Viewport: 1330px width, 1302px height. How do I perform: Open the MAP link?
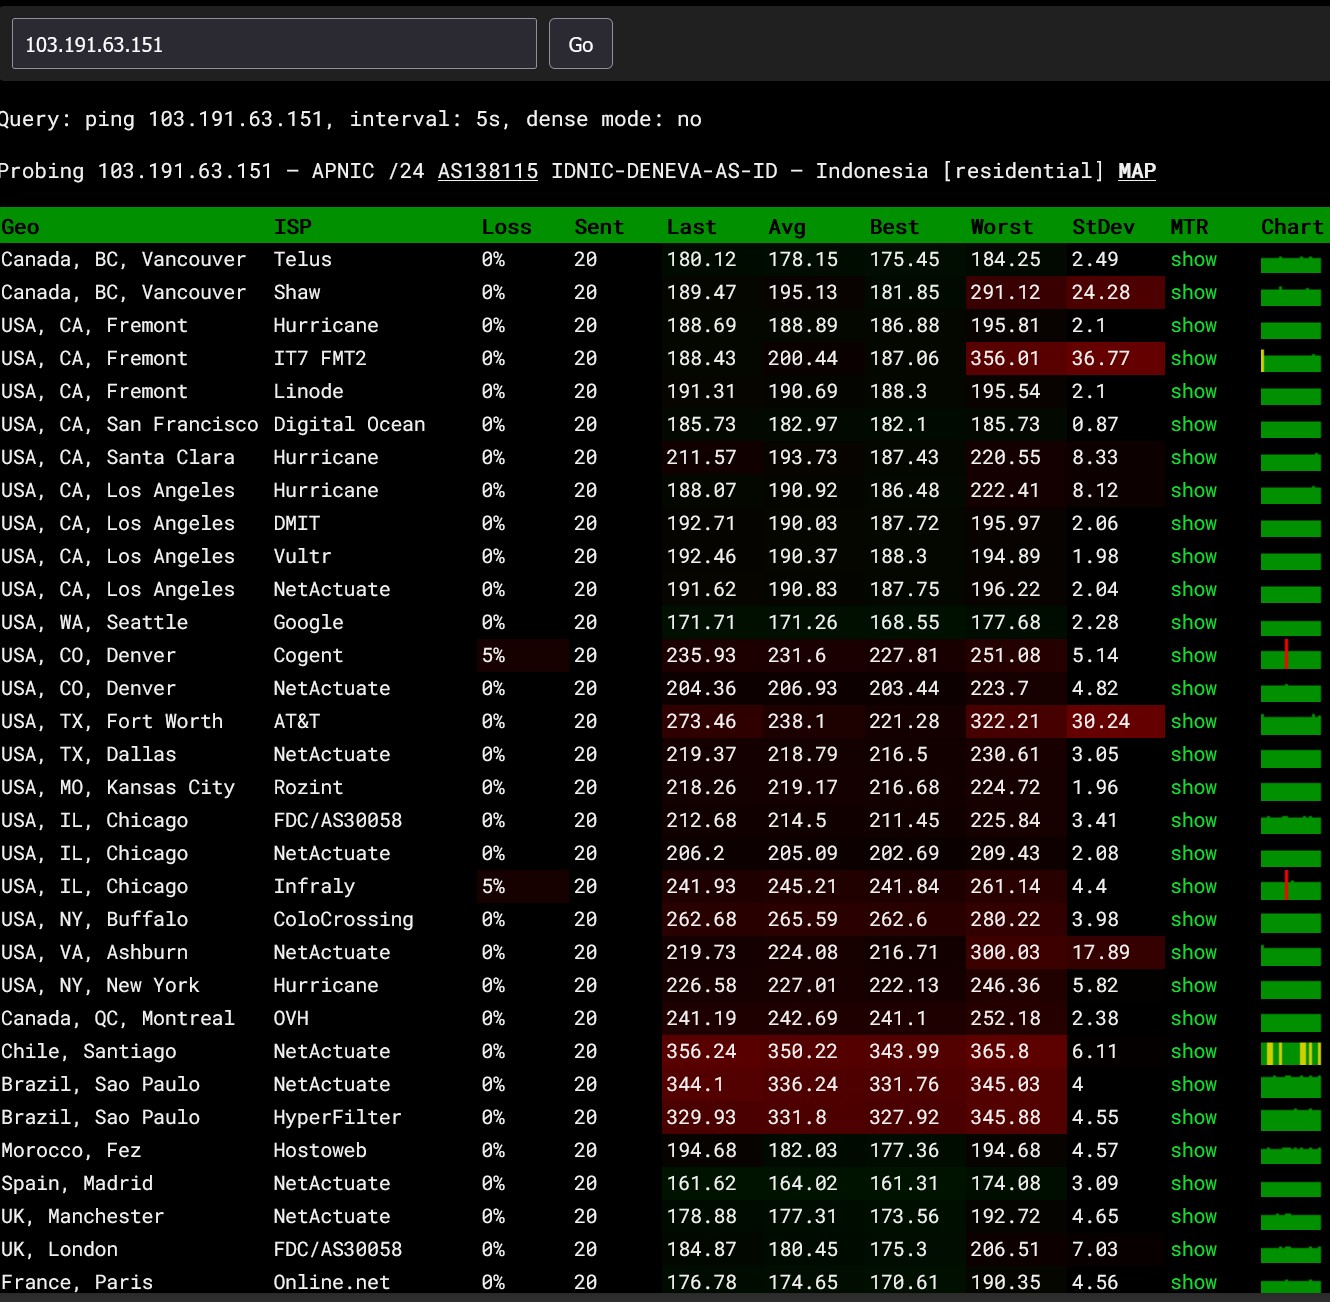tap(1137, 171)
